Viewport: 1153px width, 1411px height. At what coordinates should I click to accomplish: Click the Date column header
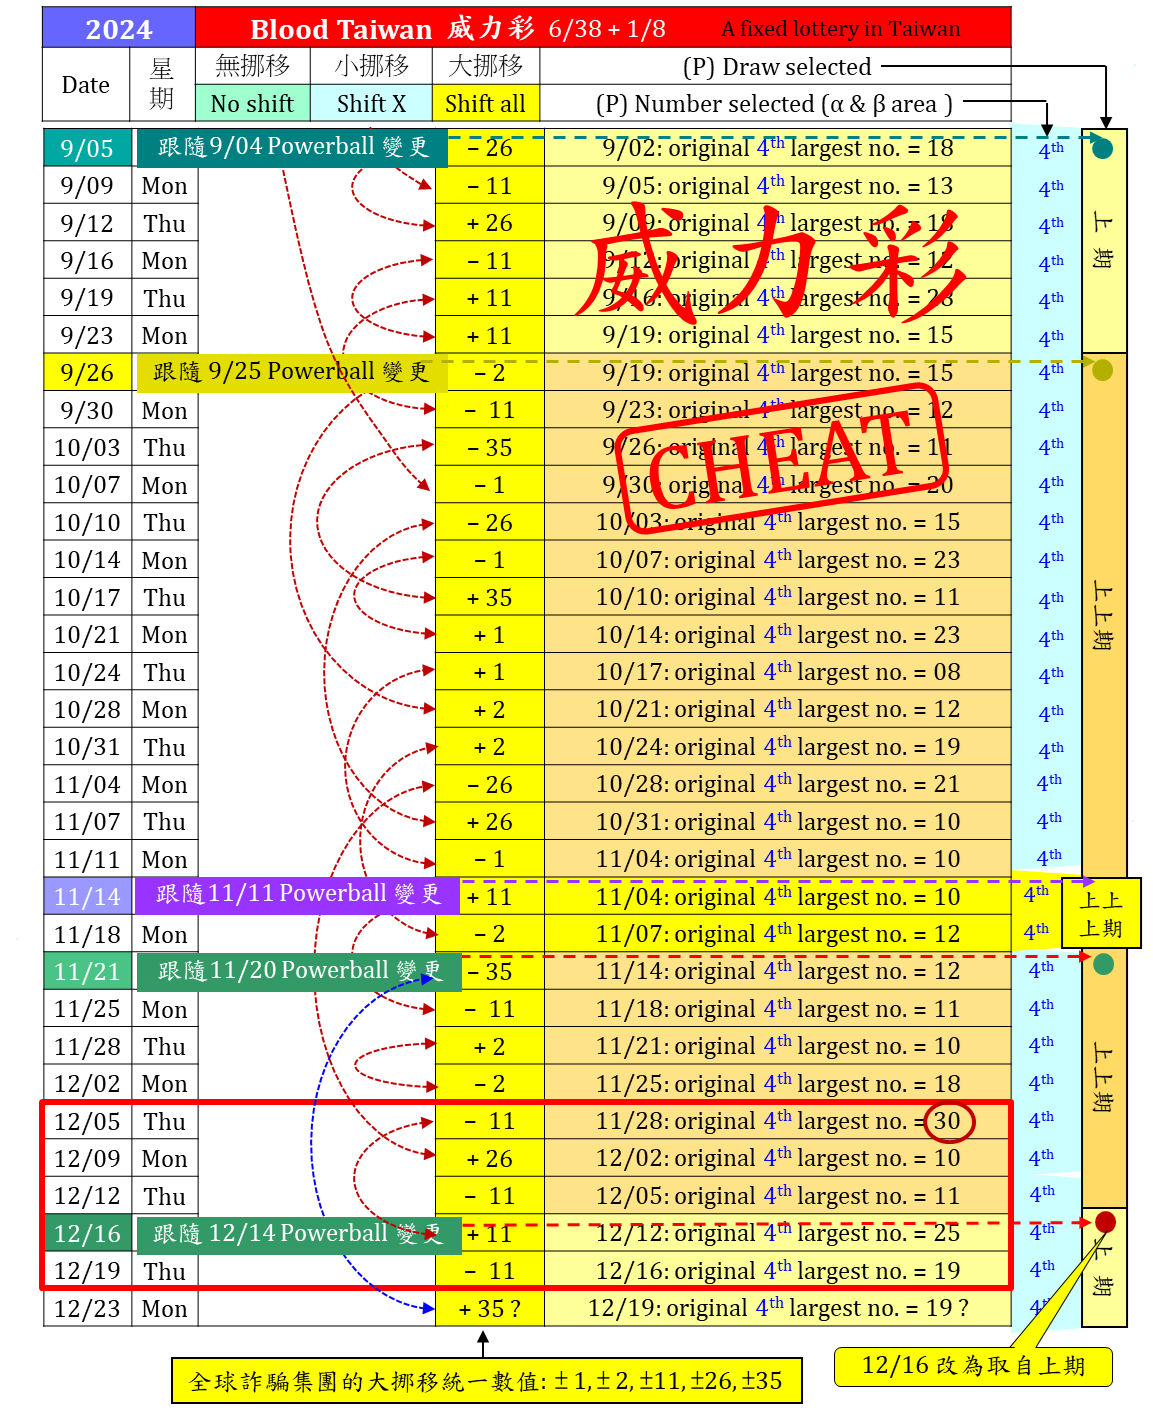pos(86,85)
